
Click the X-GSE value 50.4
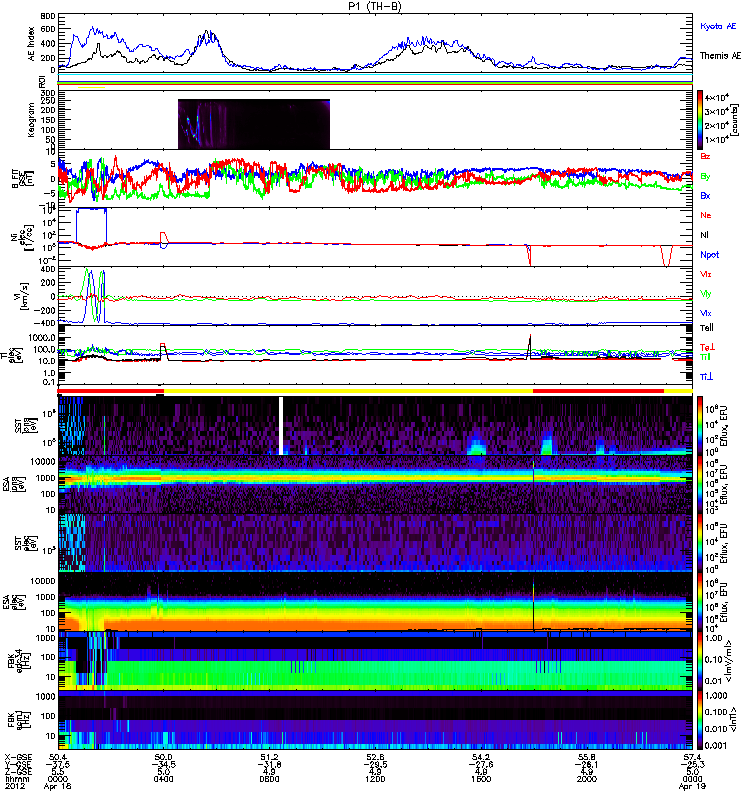(57, 757)
